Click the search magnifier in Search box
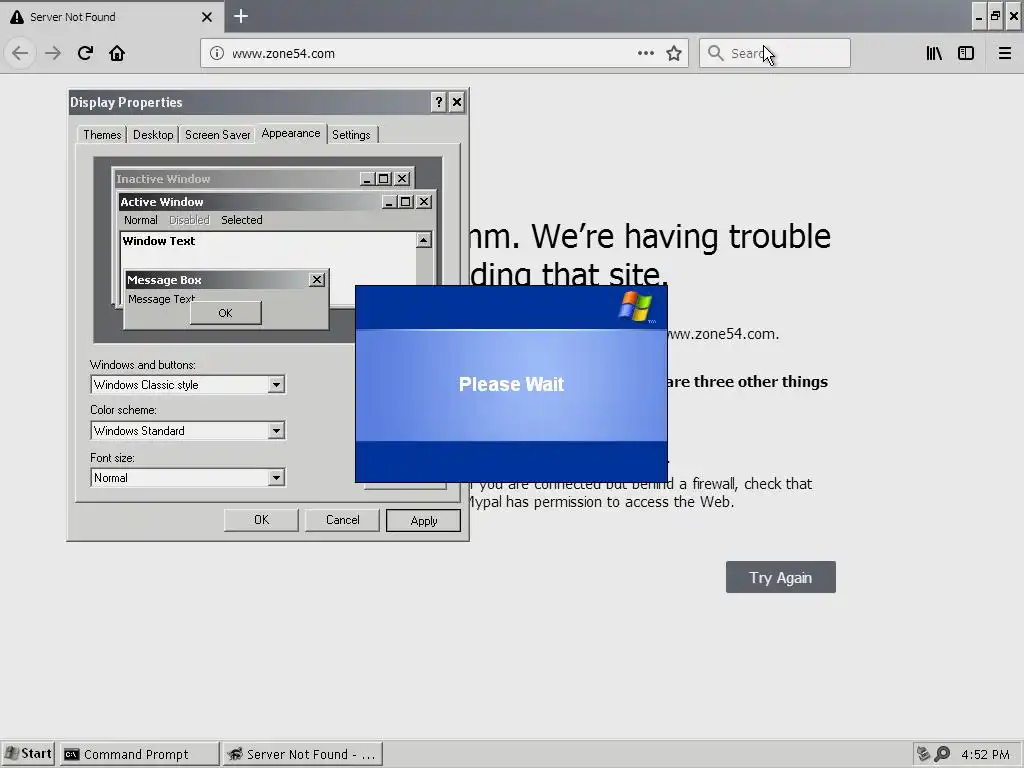 716,53
